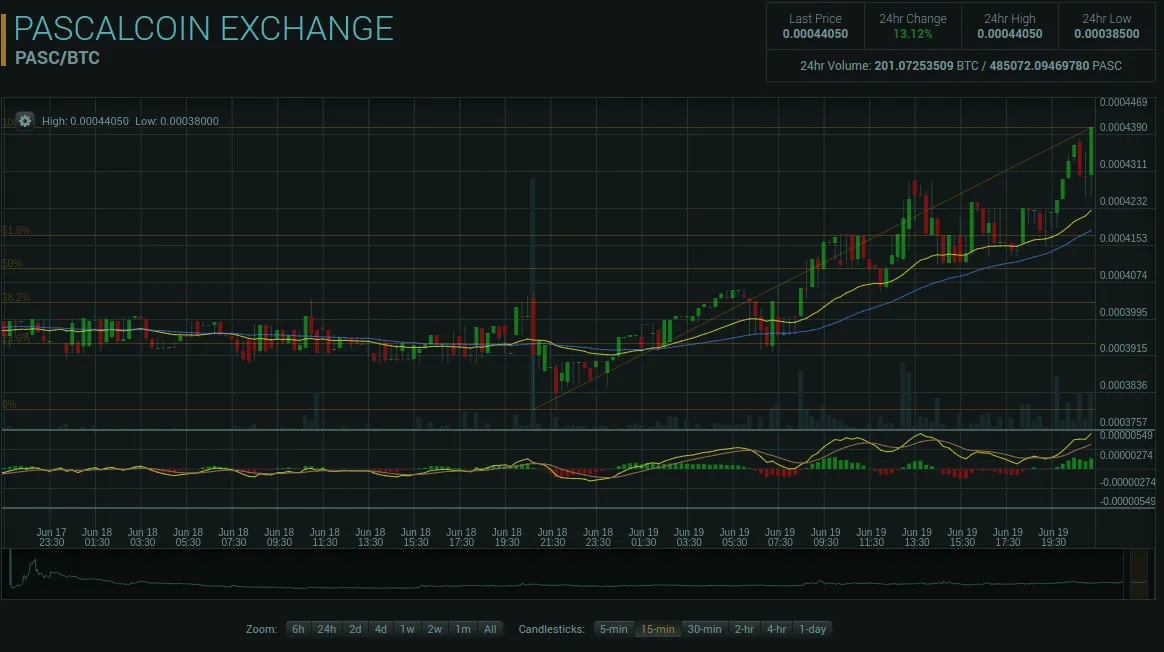Click the range selector handle in overview strip

1138,574
